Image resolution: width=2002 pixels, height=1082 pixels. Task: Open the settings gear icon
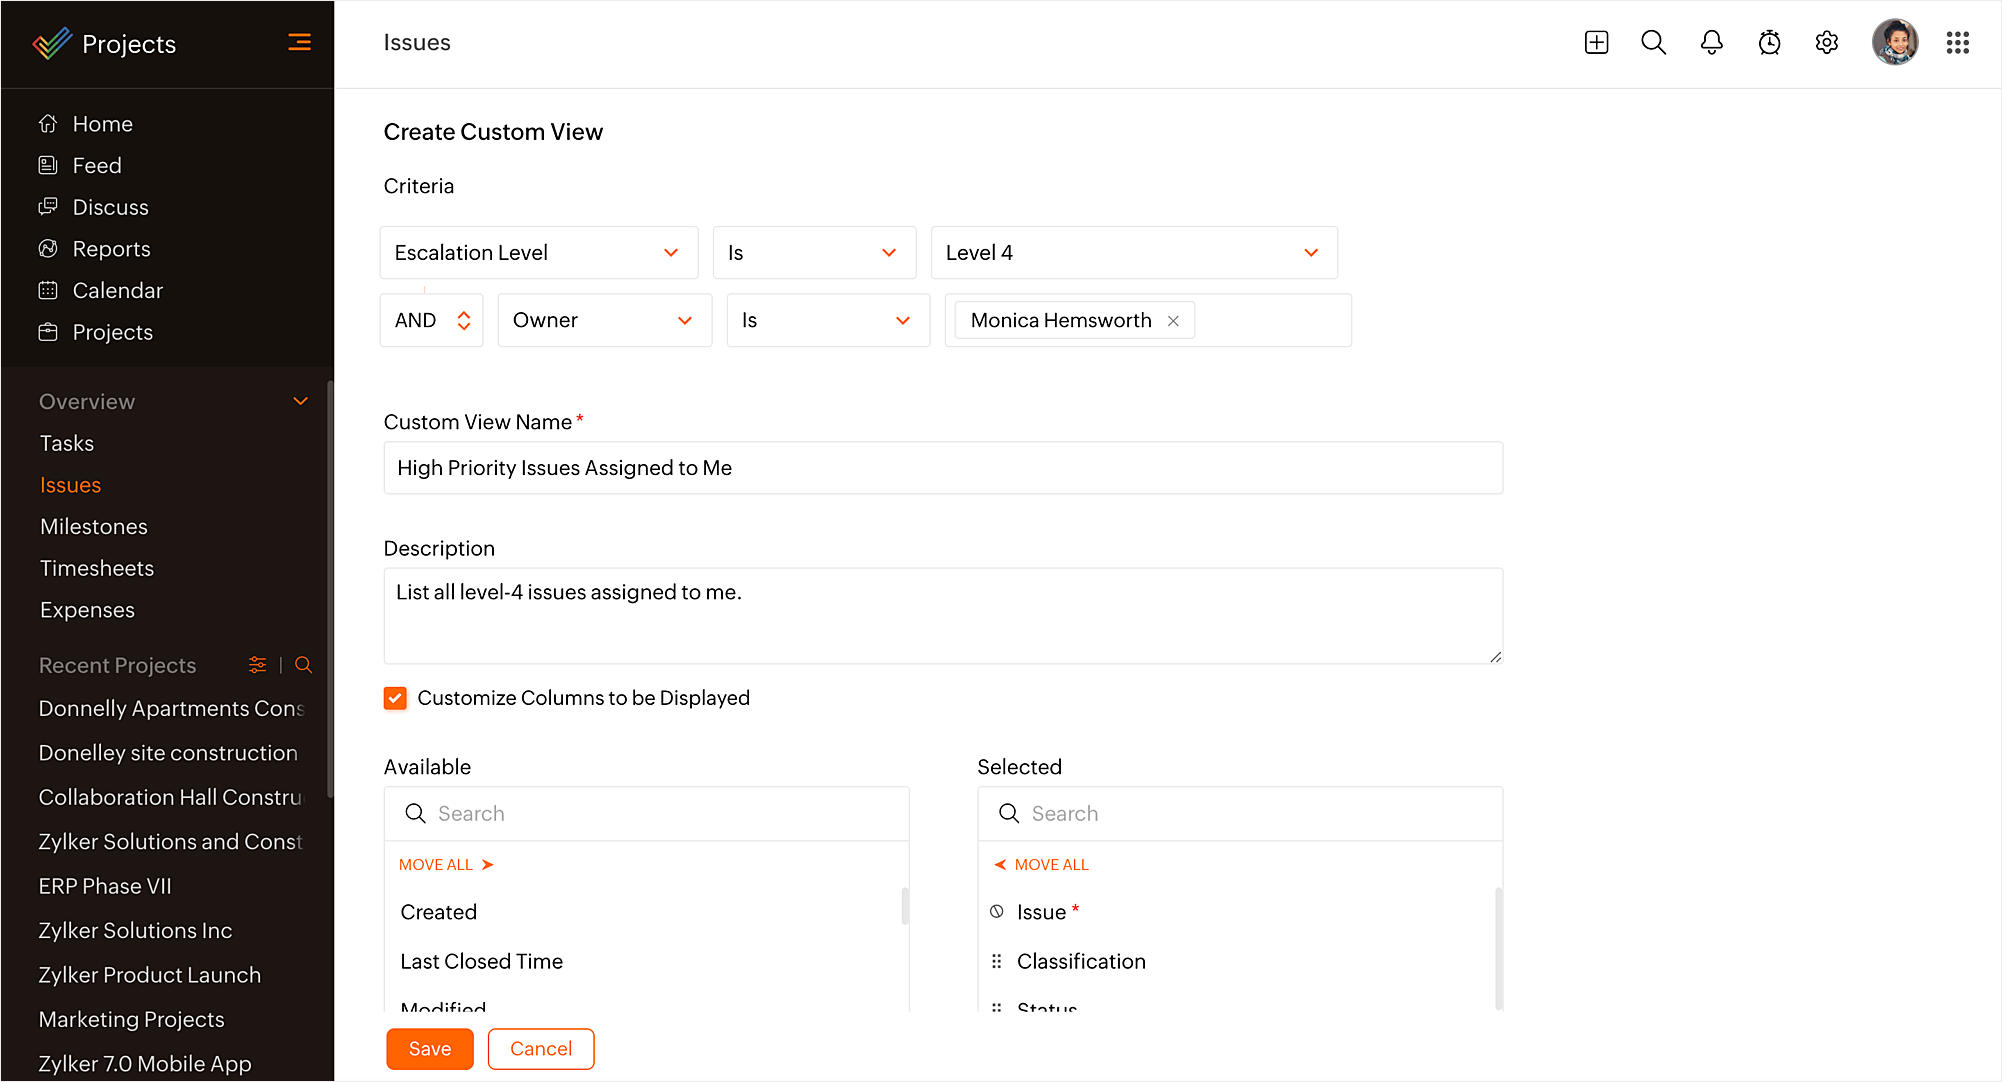click(x=1826, y=42)
